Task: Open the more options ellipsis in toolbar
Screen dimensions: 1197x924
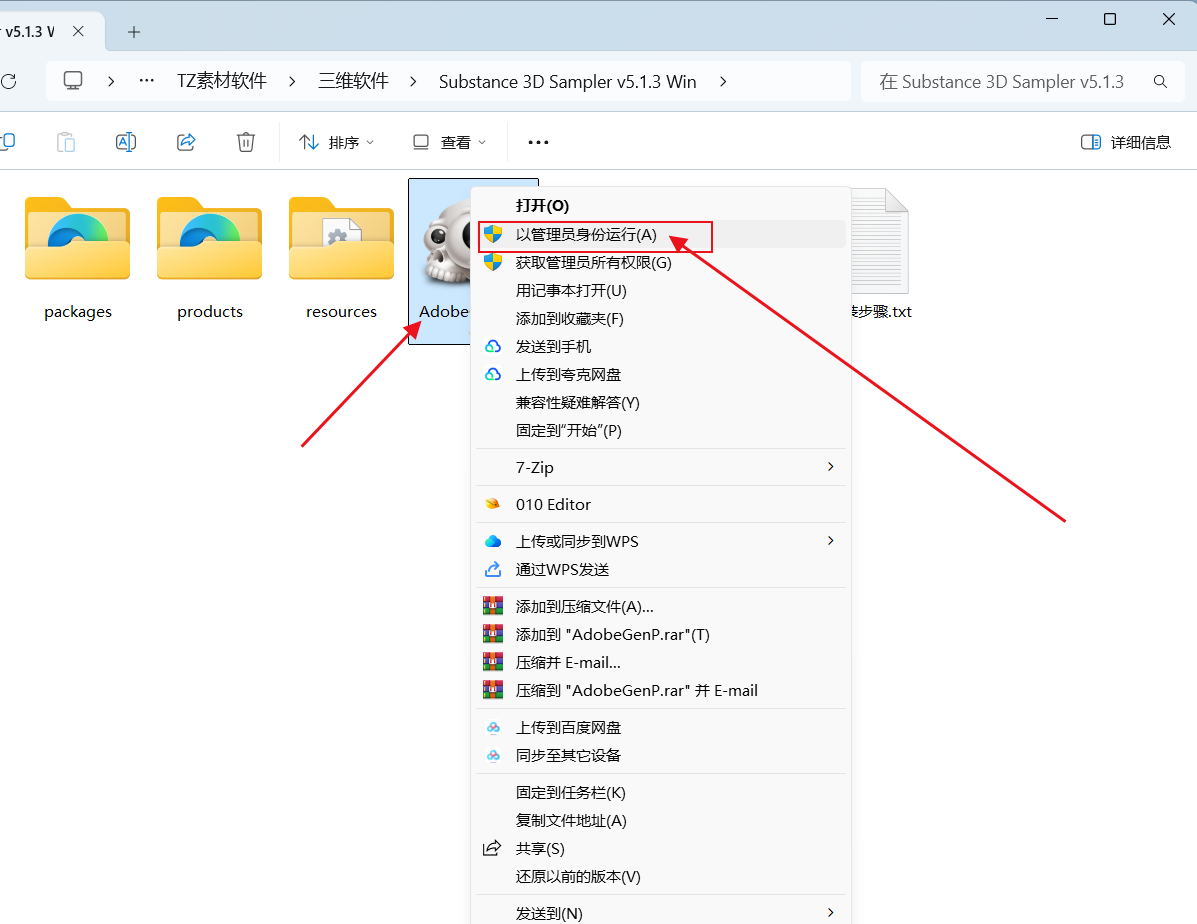Action: pyautogui.click(x=538, y=142)
